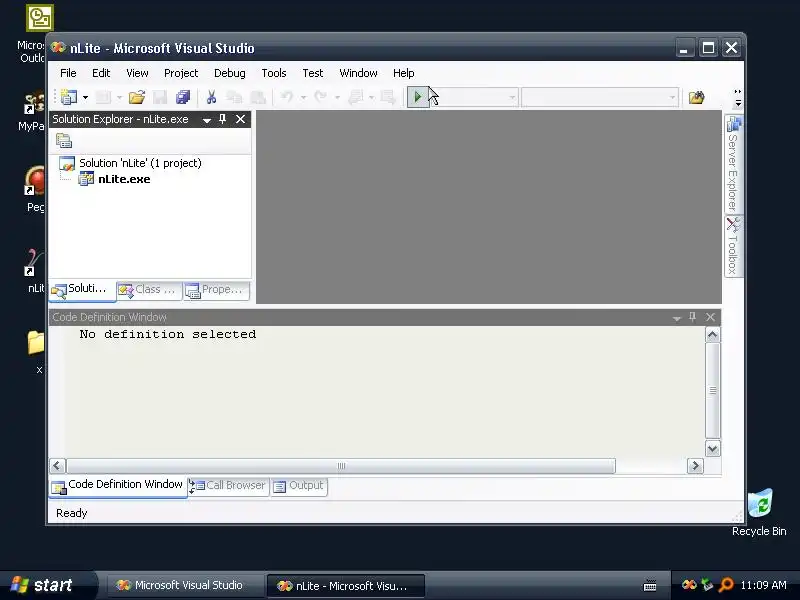Image resolution: width=800 pixels, height=600 pixels.
Task: Click the Recycle Bin desktop icon
Action: tap(759, 512)
